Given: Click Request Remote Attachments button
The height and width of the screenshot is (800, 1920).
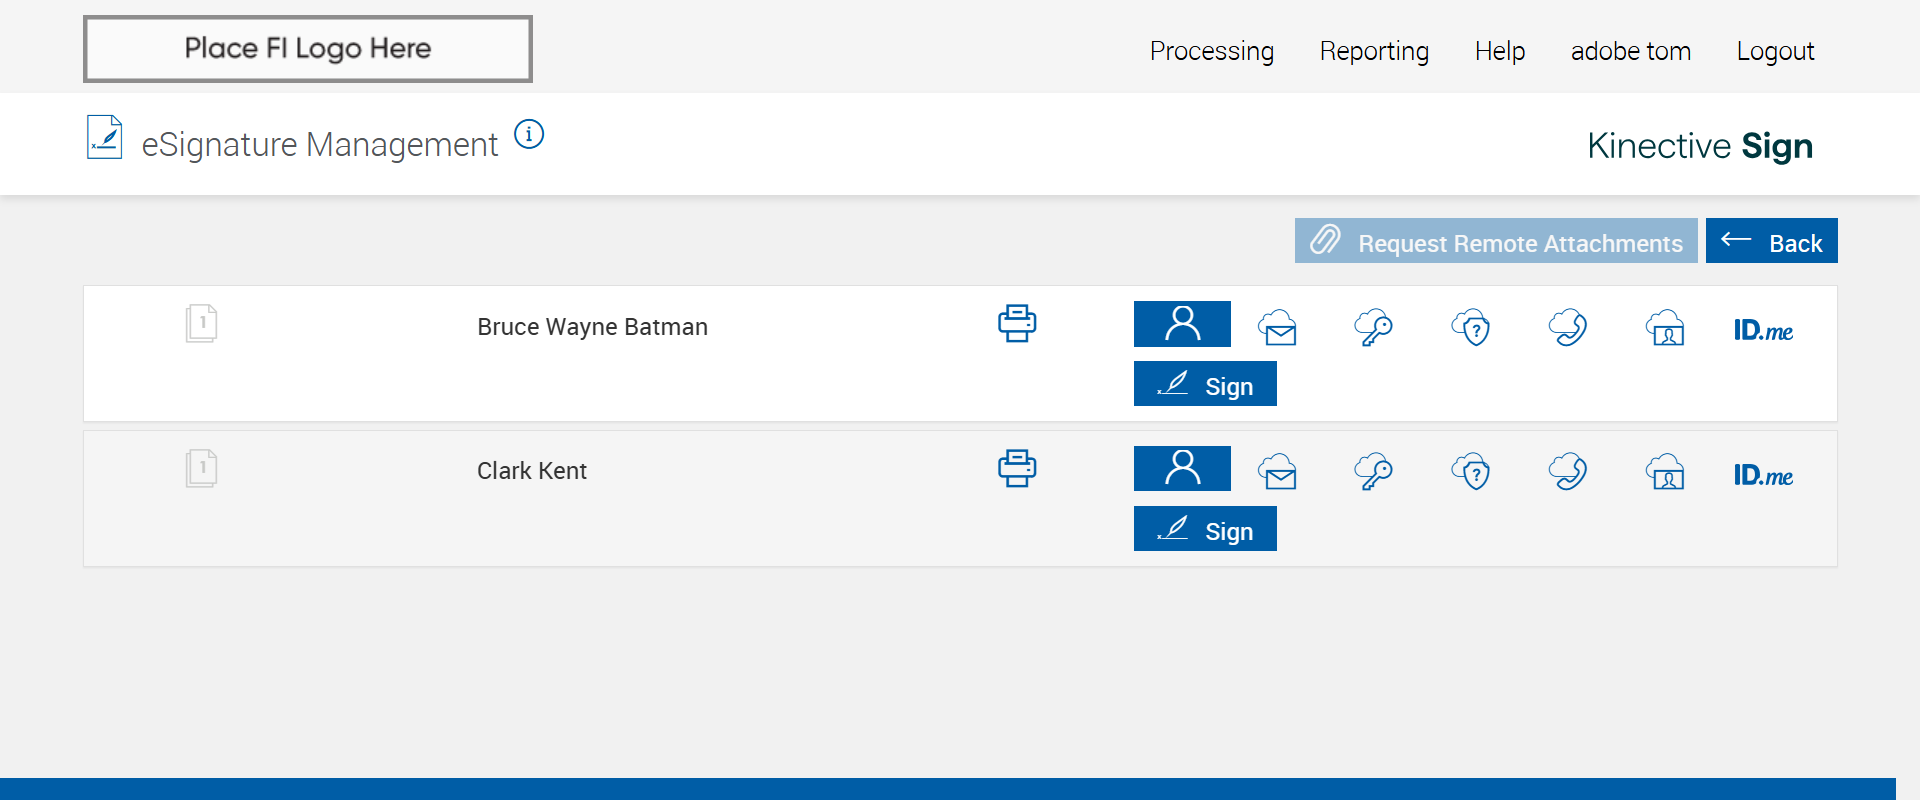Looking at the screenshot, I should tap(1496, 241).
